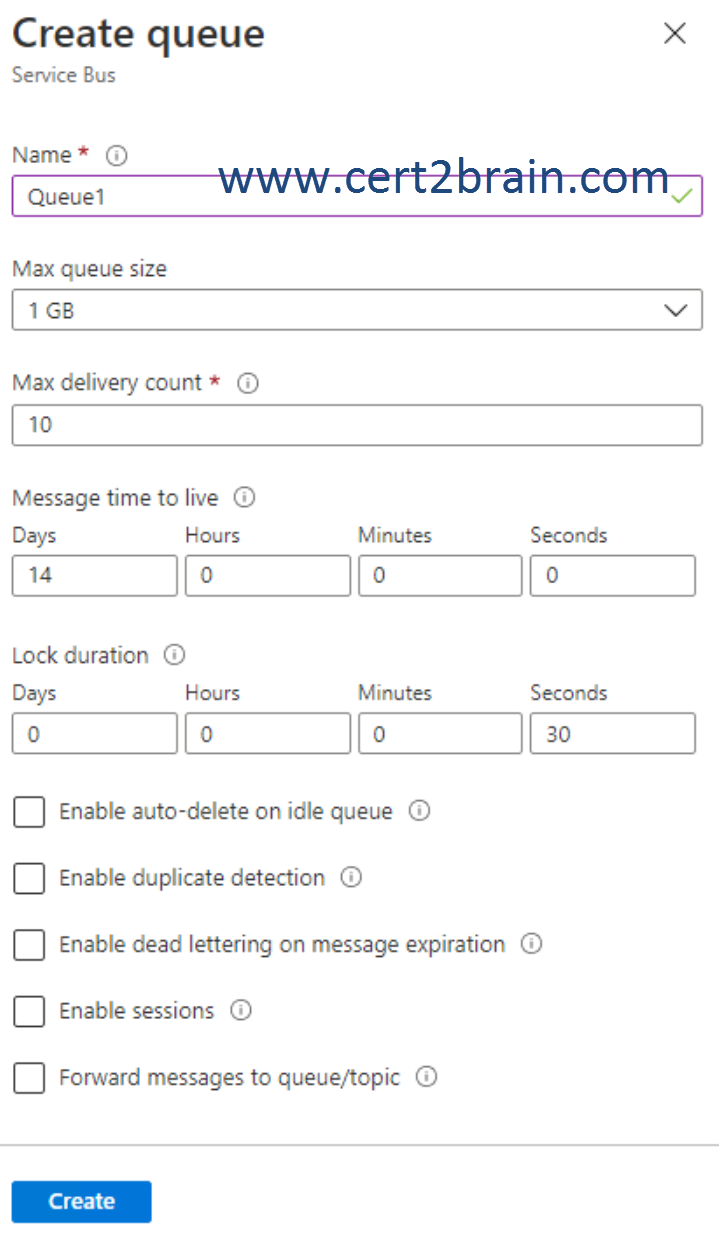Open the Message time to live info tooltip
The height and width of the screenshot is (1233, 719).
point(244,497)
